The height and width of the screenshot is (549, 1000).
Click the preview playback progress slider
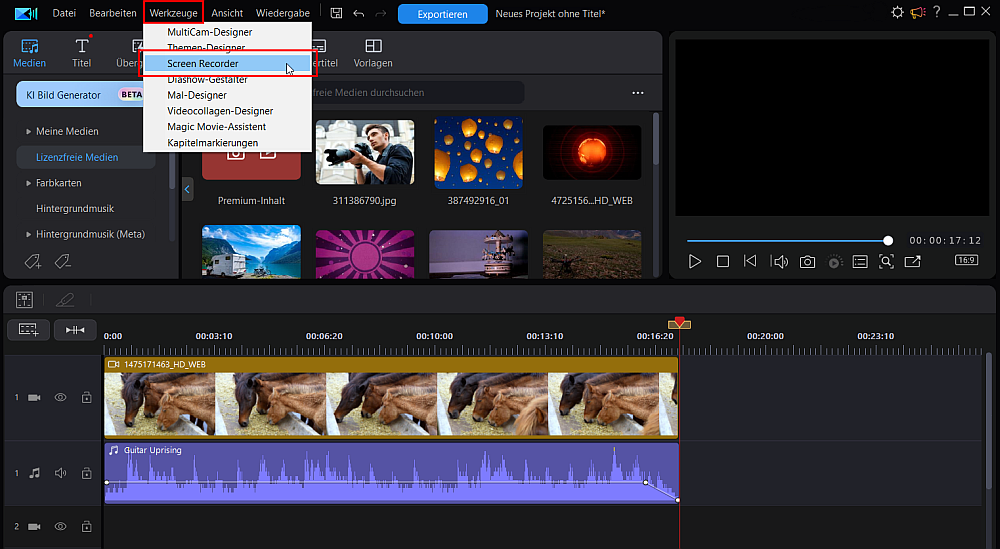790,241
